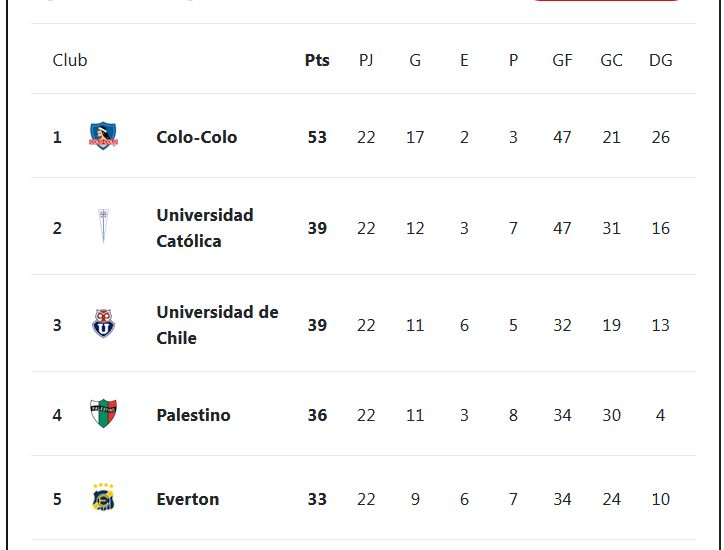Select the Palestino team name
This screenshot has height=550, width=724.
tap(193, 415)
